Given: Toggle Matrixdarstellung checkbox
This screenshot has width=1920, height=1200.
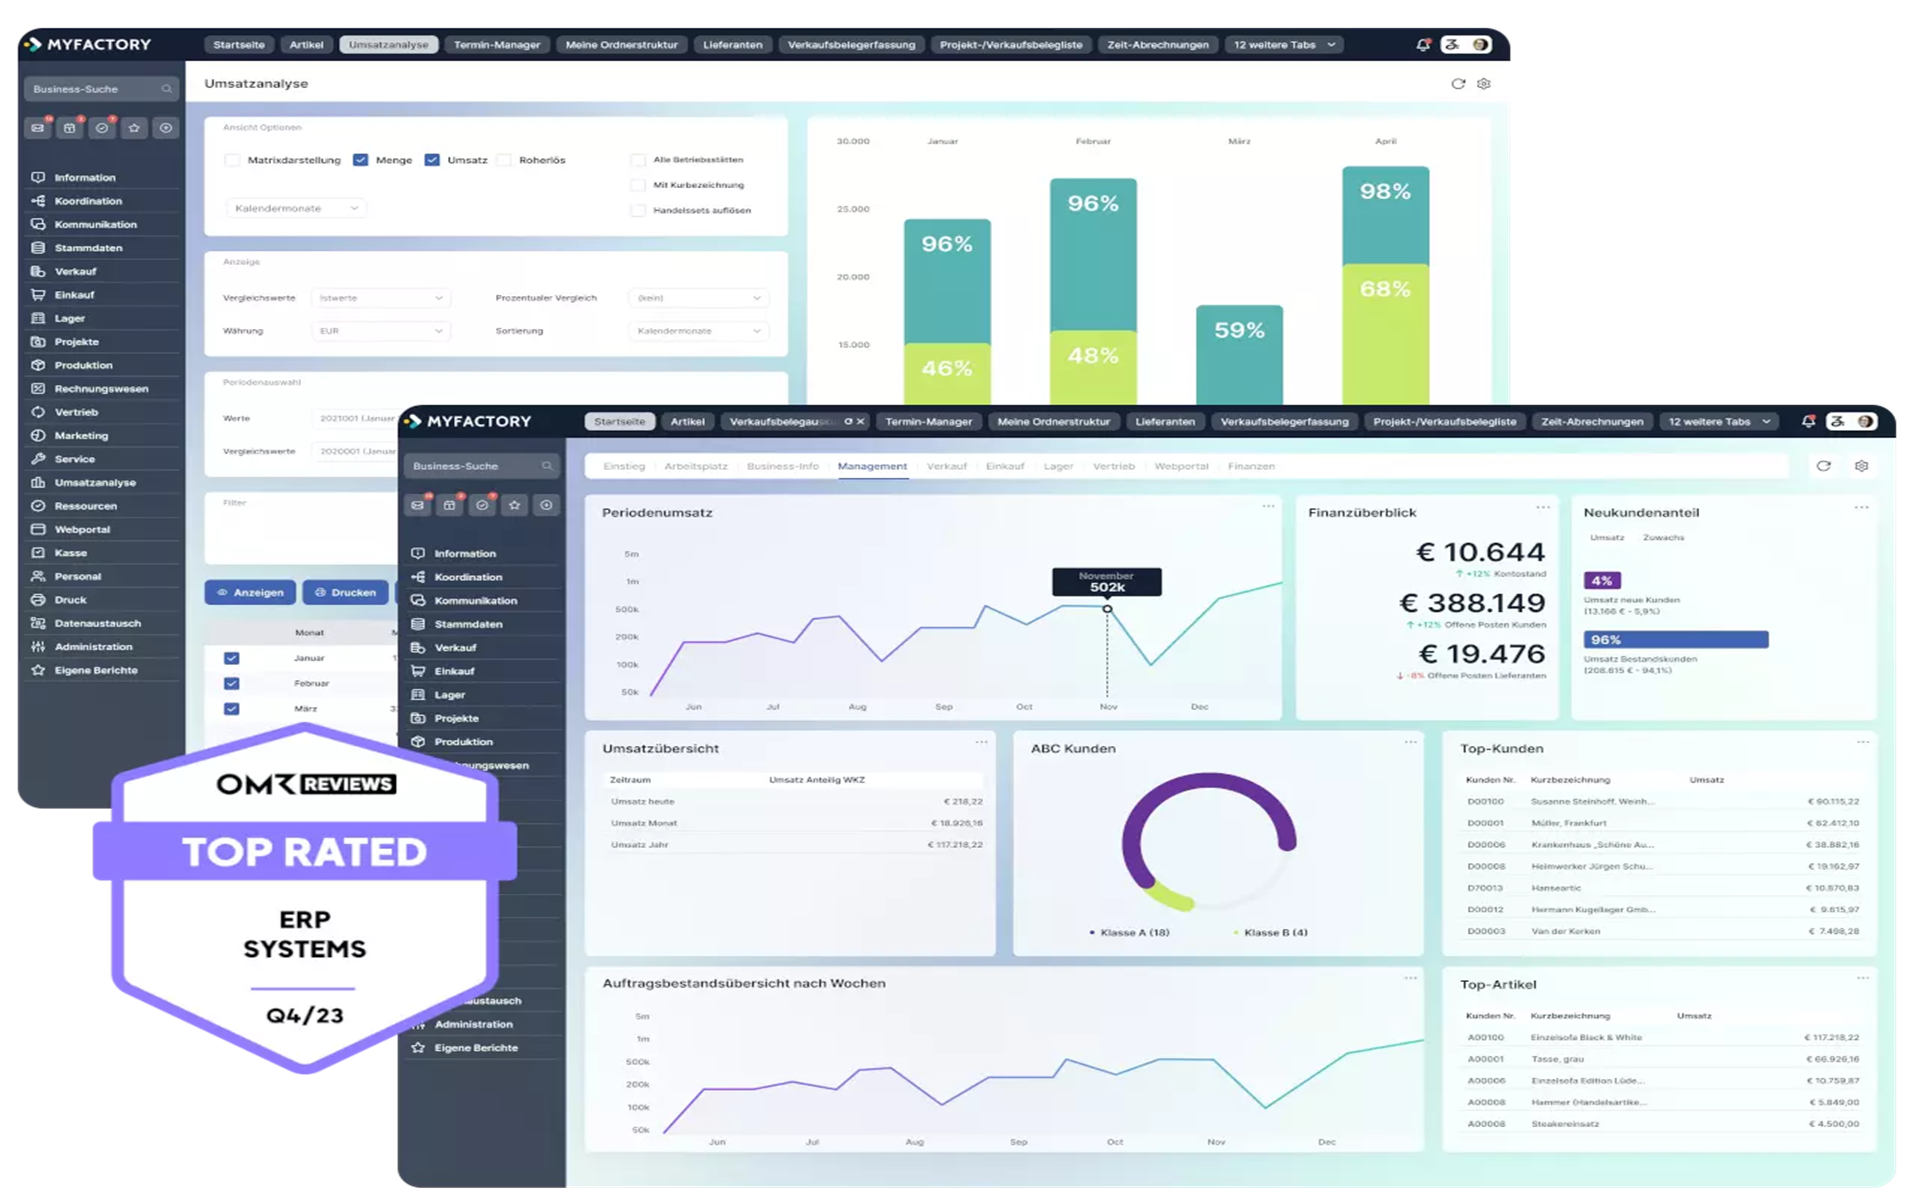Looking at the screenshot, I should [x=232, y=160].
